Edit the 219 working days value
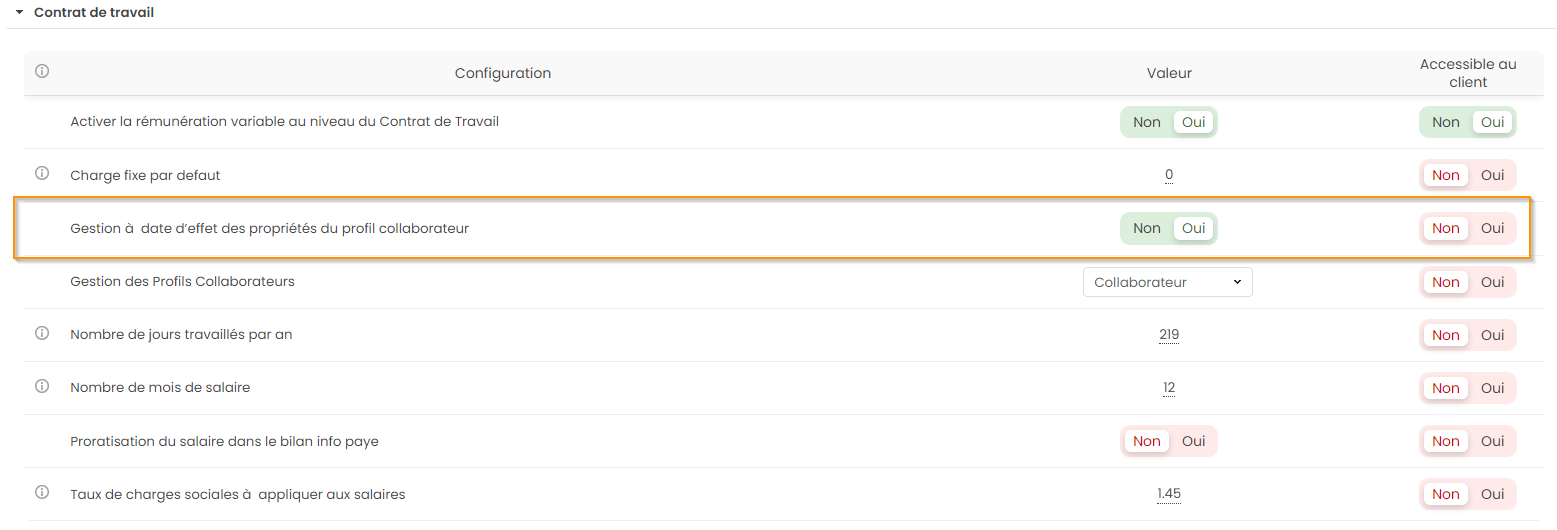 pyautogui.click(x=1169, y=335)
